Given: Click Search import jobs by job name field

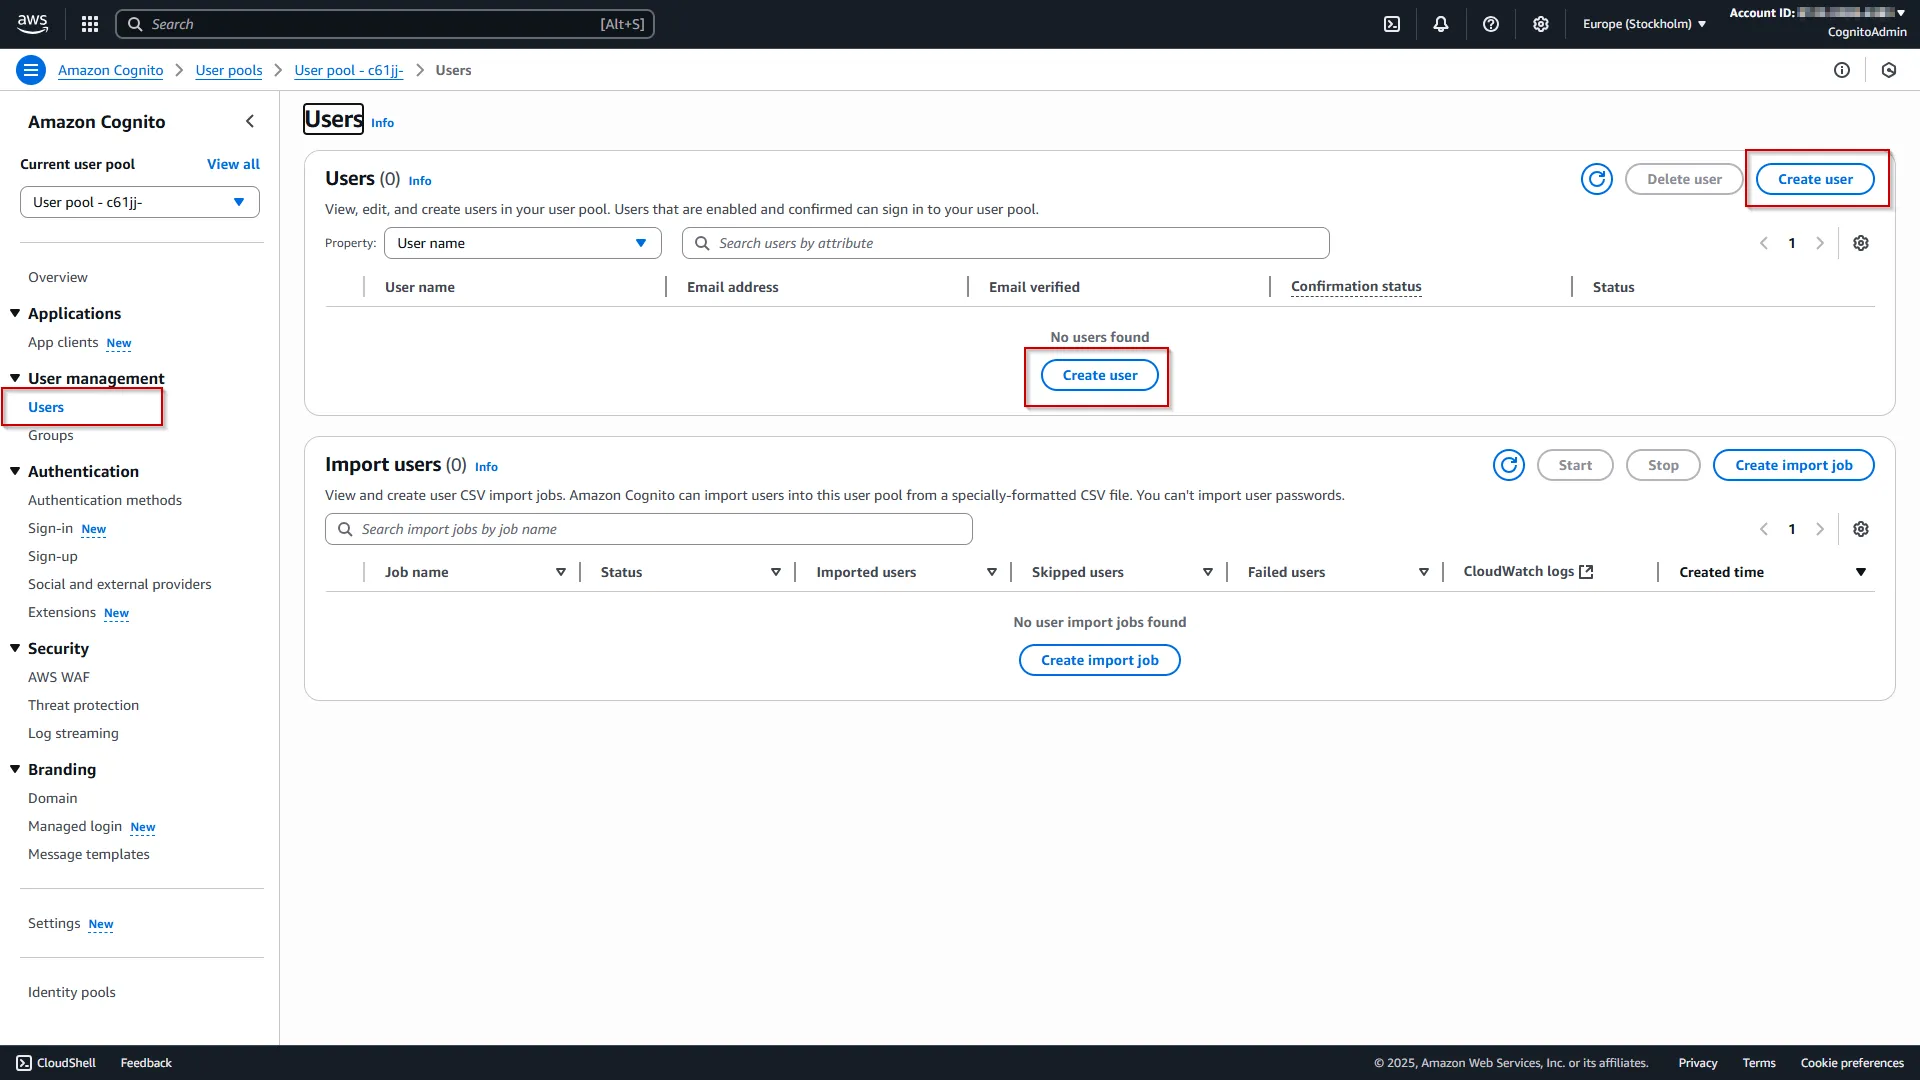Looking at the screenshot, I should pyautogui.click(x=649, y=529).
